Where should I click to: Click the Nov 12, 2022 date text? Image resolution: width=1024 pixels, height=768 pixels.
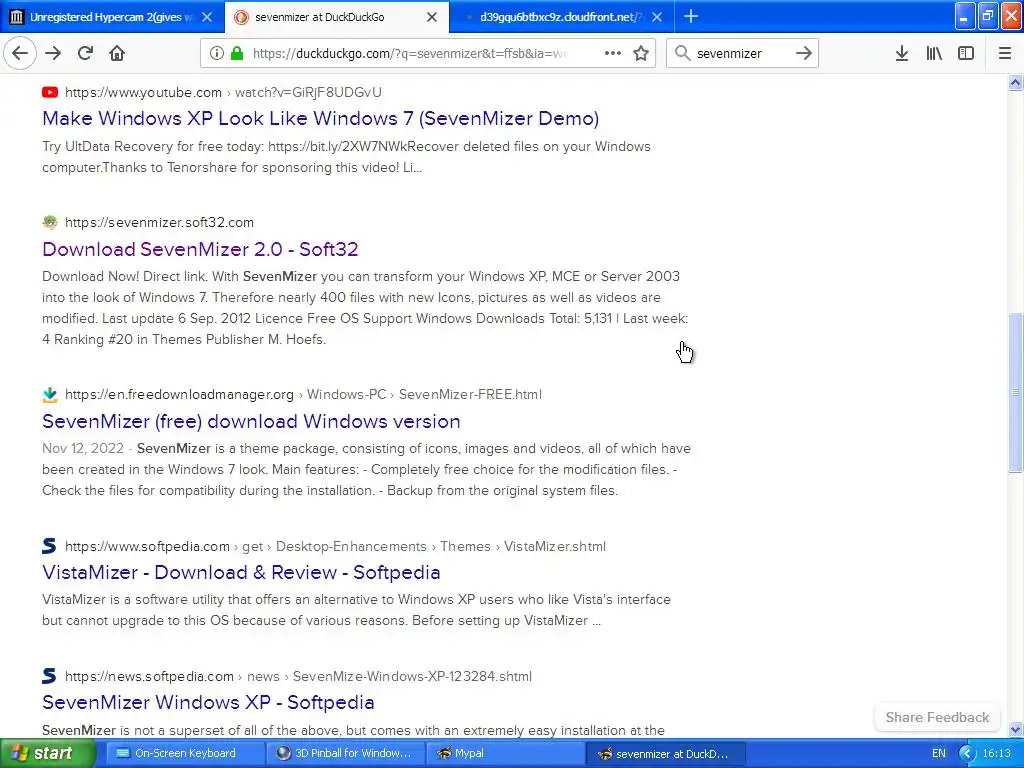point(83,449)
